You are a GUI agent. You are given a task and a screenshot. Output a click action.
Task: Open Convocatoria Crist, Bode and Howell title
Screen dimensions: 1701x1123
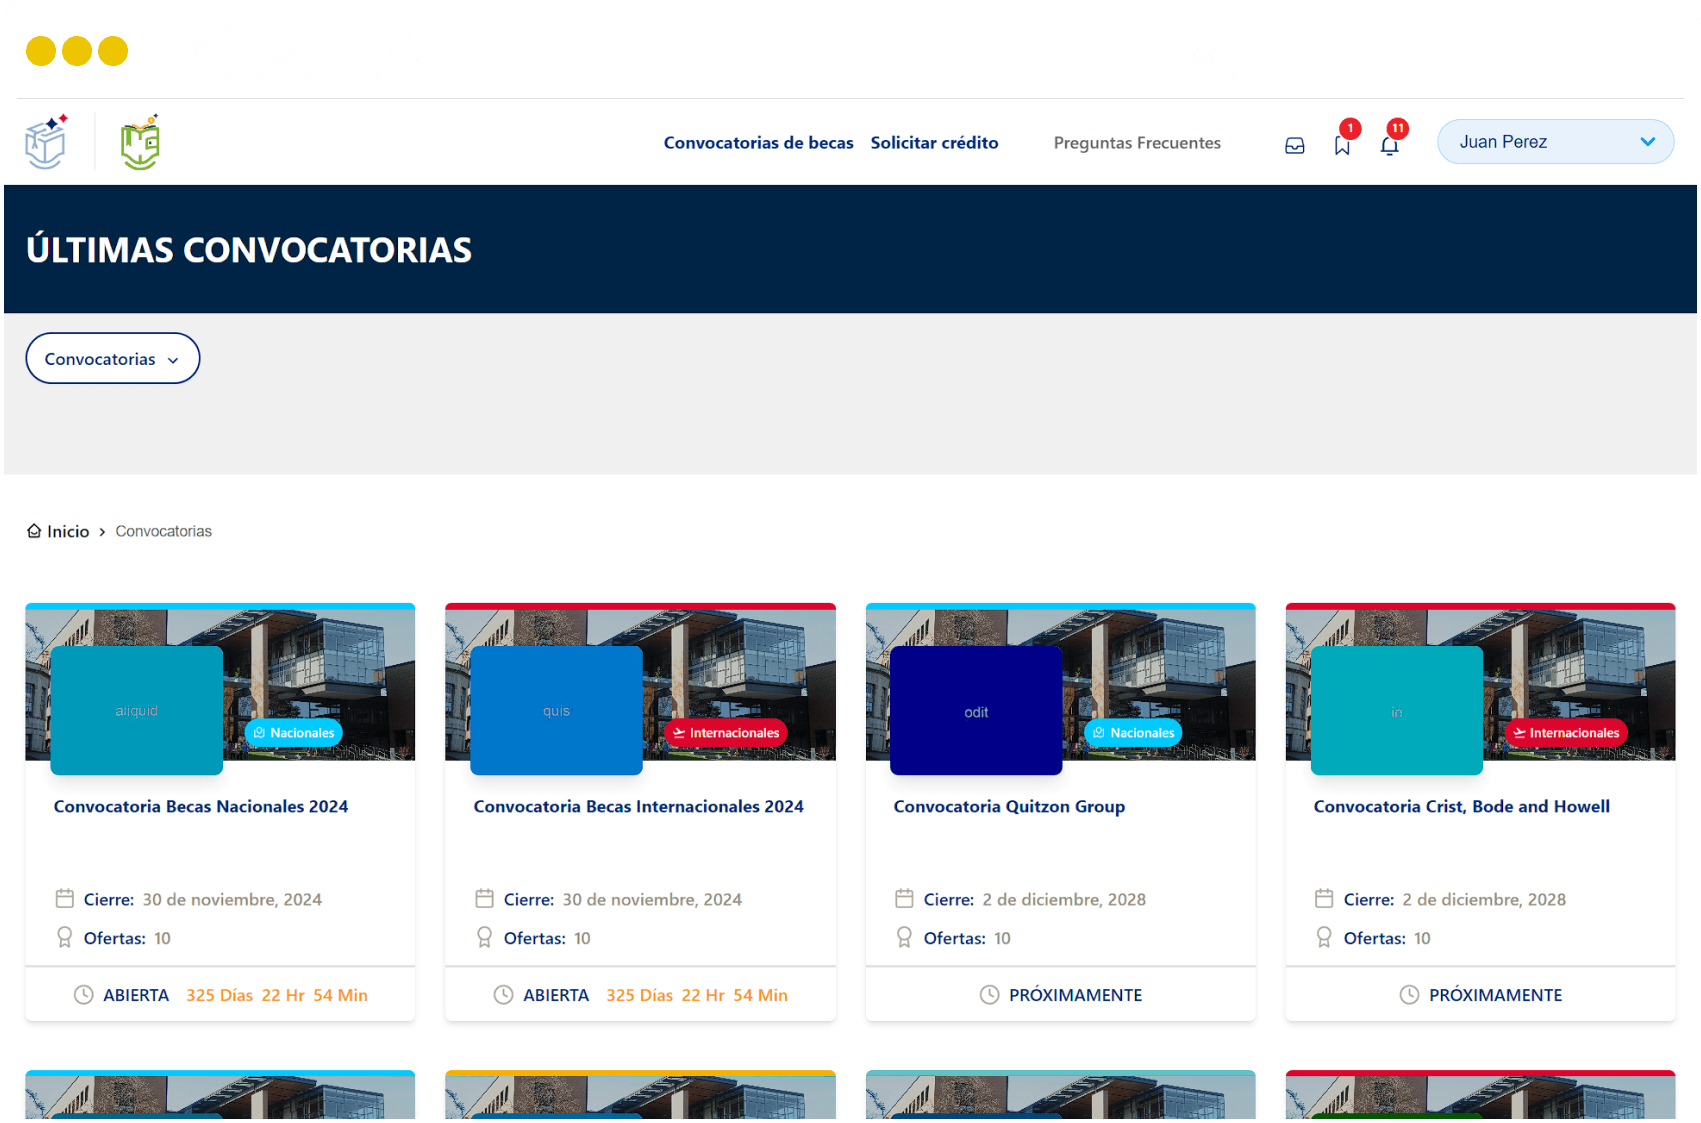(1462, 806)
